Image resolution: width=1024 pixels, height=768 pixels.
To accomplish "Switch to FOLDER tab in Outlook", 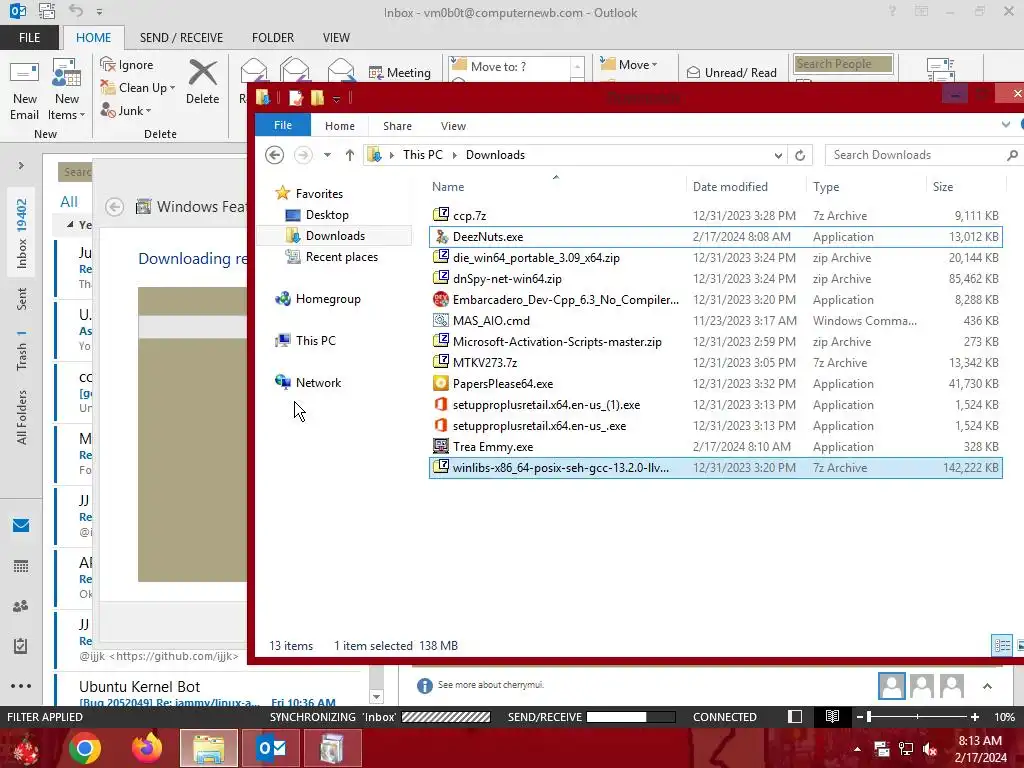I will click(x=273, y=37).
